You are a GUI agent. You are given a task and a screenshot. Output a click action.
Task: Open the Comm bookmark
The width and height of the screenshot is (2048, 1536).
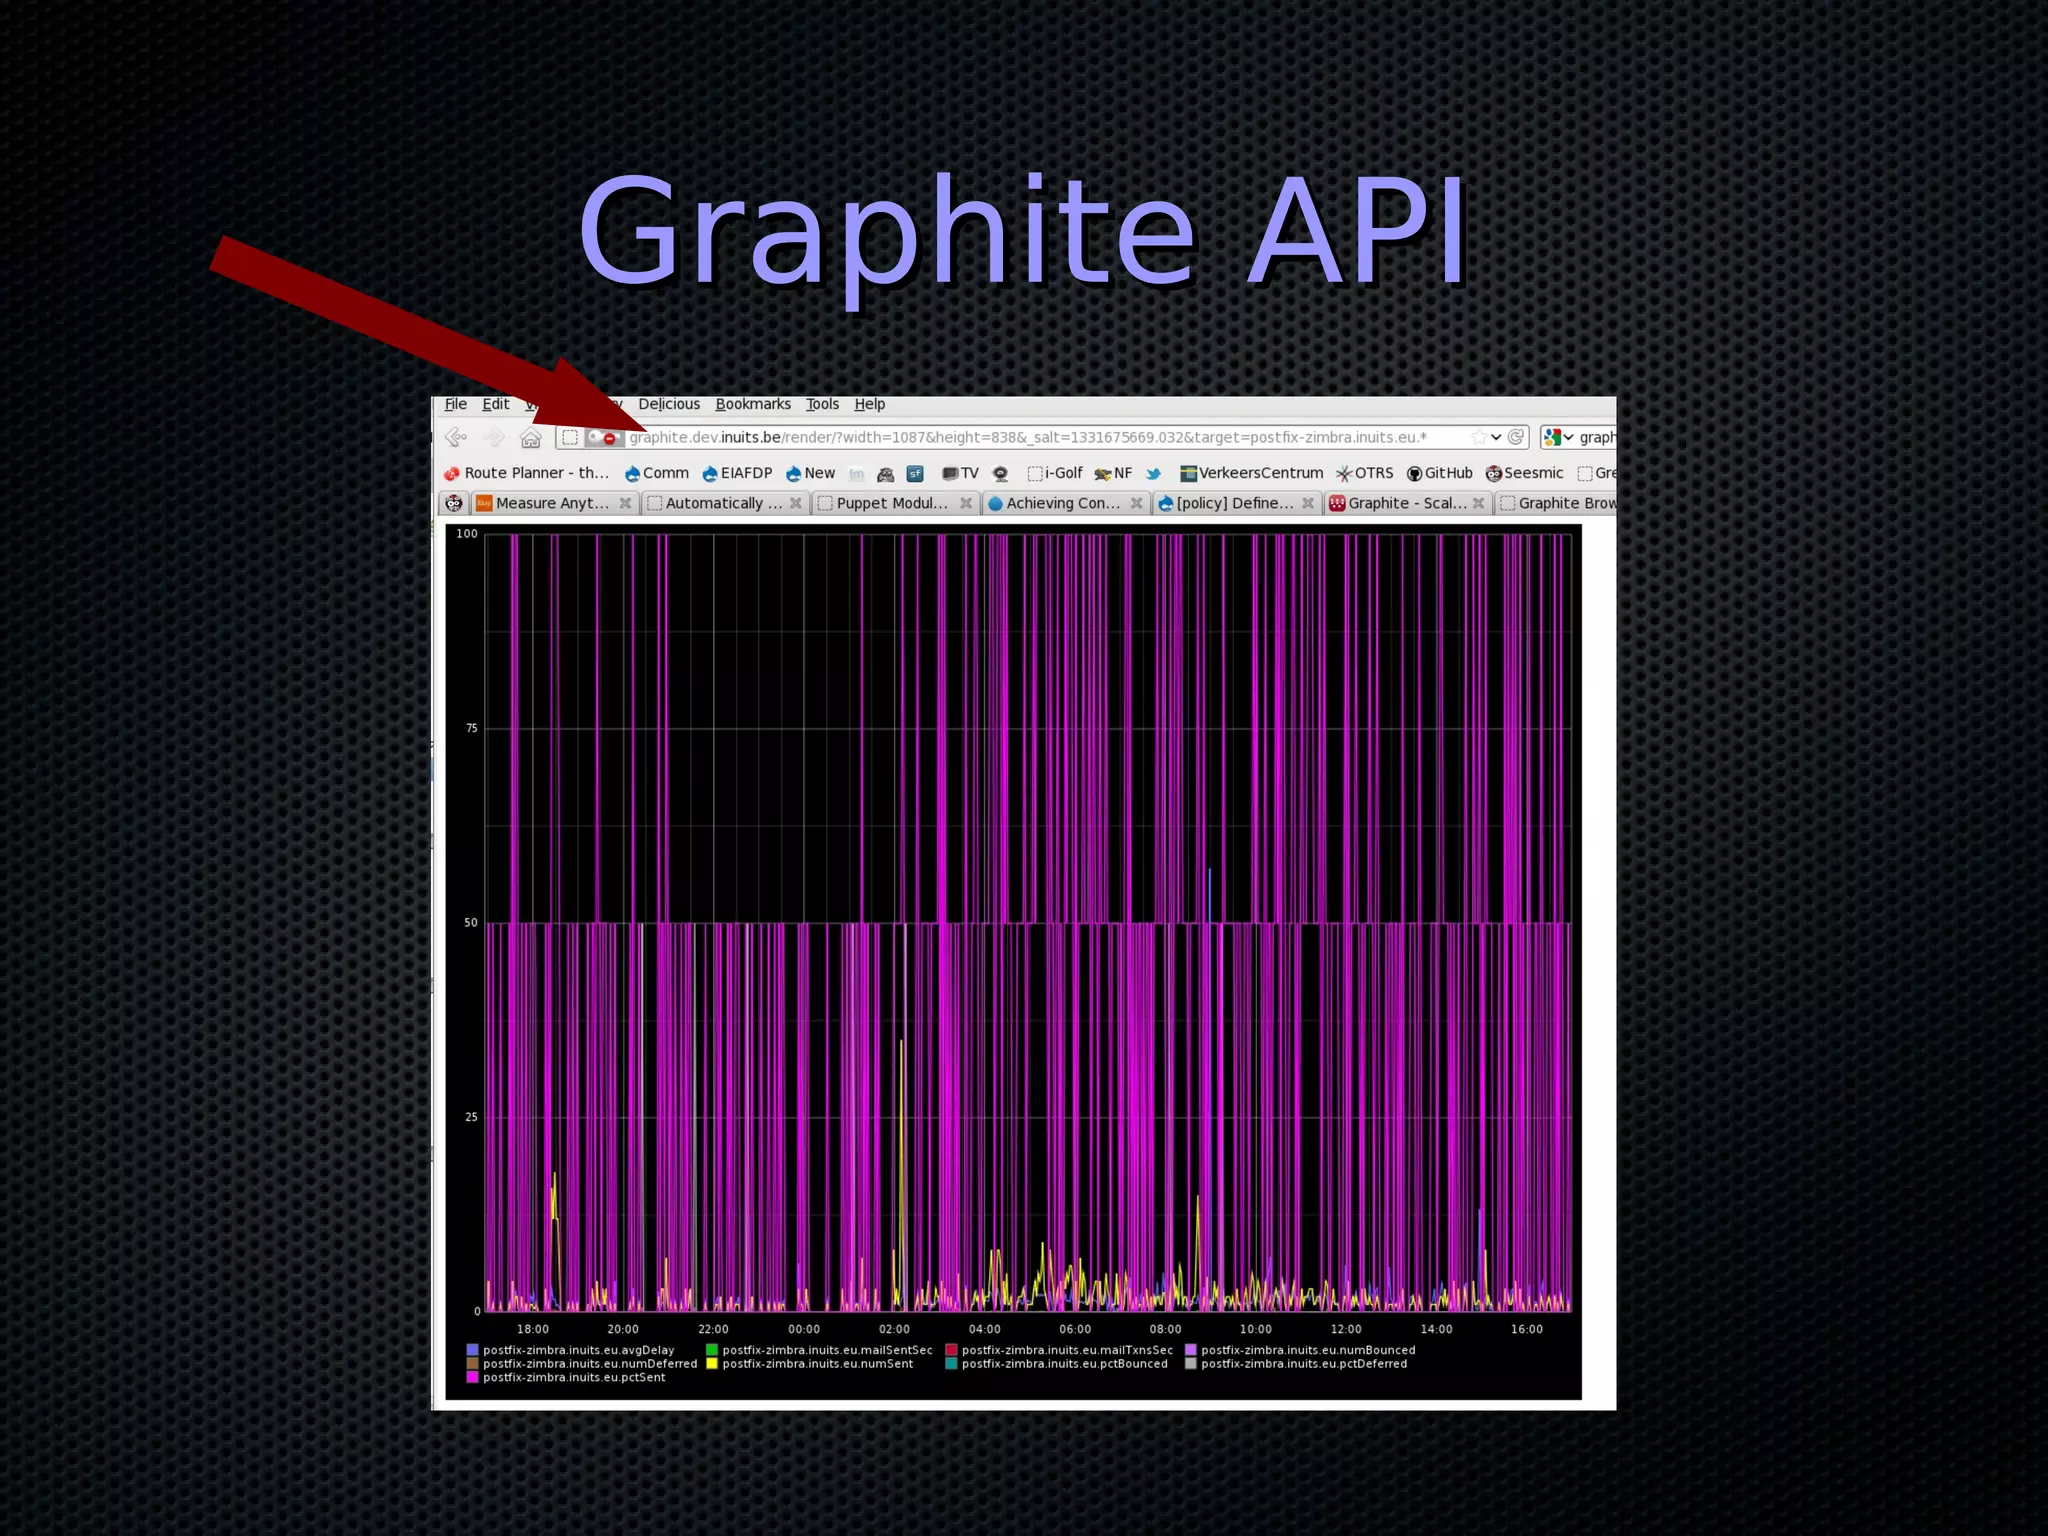tap(657, 473)
